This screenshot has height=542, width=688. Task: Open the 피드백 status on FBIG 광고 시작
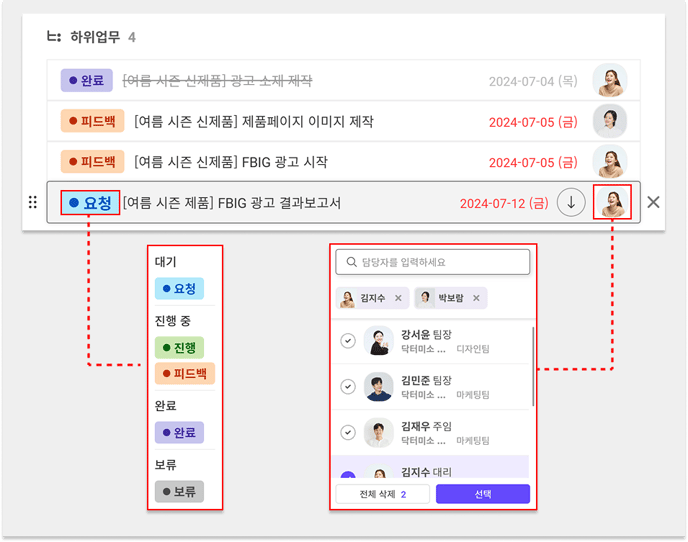[92, 162]
